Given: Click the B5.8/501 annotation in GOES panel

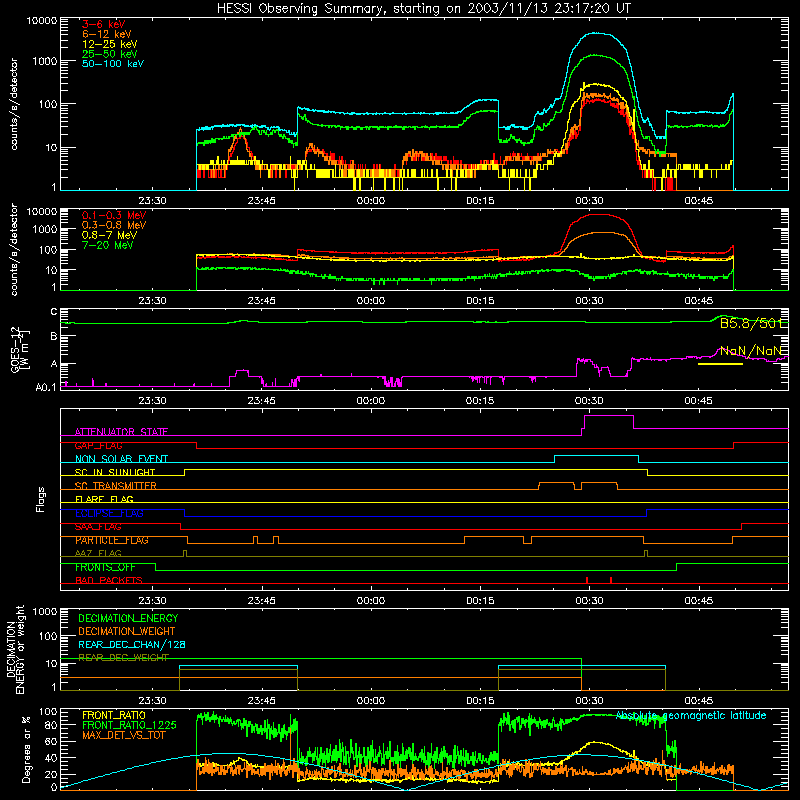Looking at the screenshot, I should click(x=751, y=323).
